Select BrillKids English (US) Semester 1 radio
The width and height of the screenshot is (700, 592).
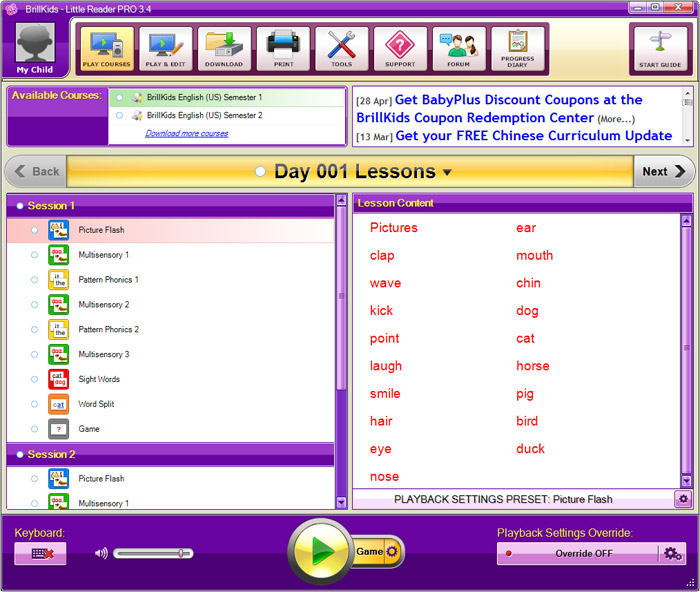coord(119,97)
